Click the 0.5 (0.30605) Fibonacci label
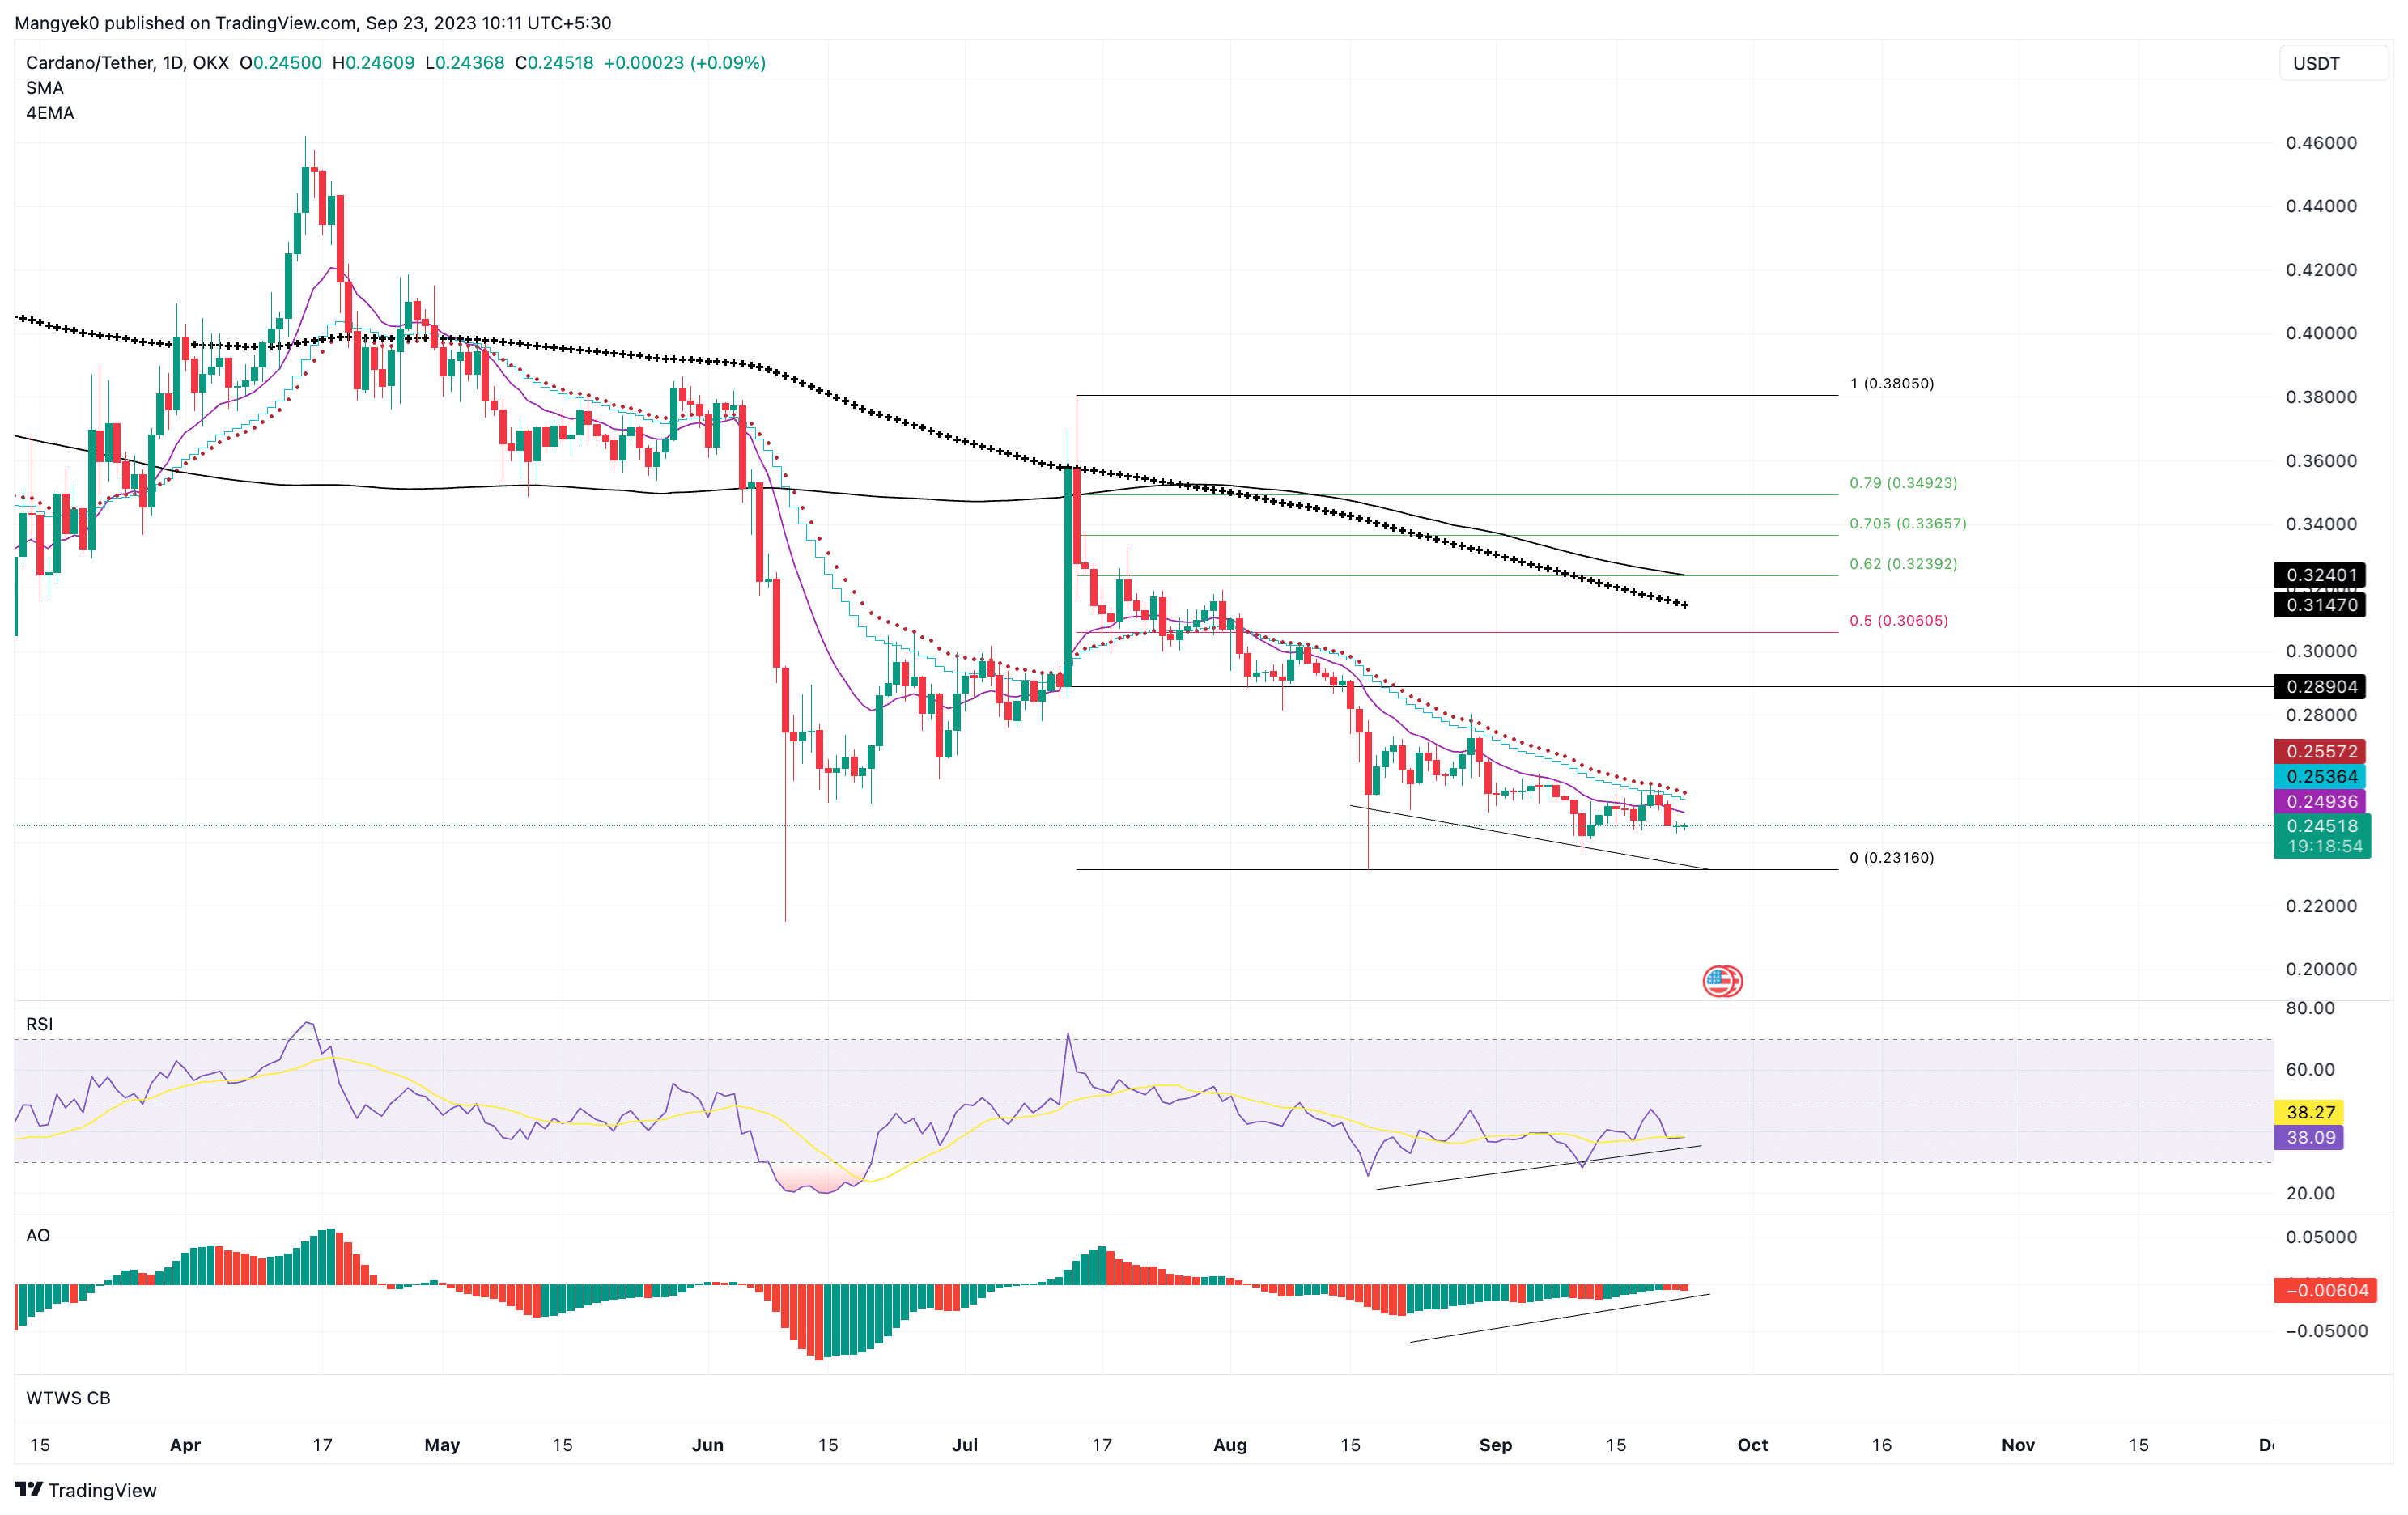The image size is (2408, 1515). (1898, 621)
